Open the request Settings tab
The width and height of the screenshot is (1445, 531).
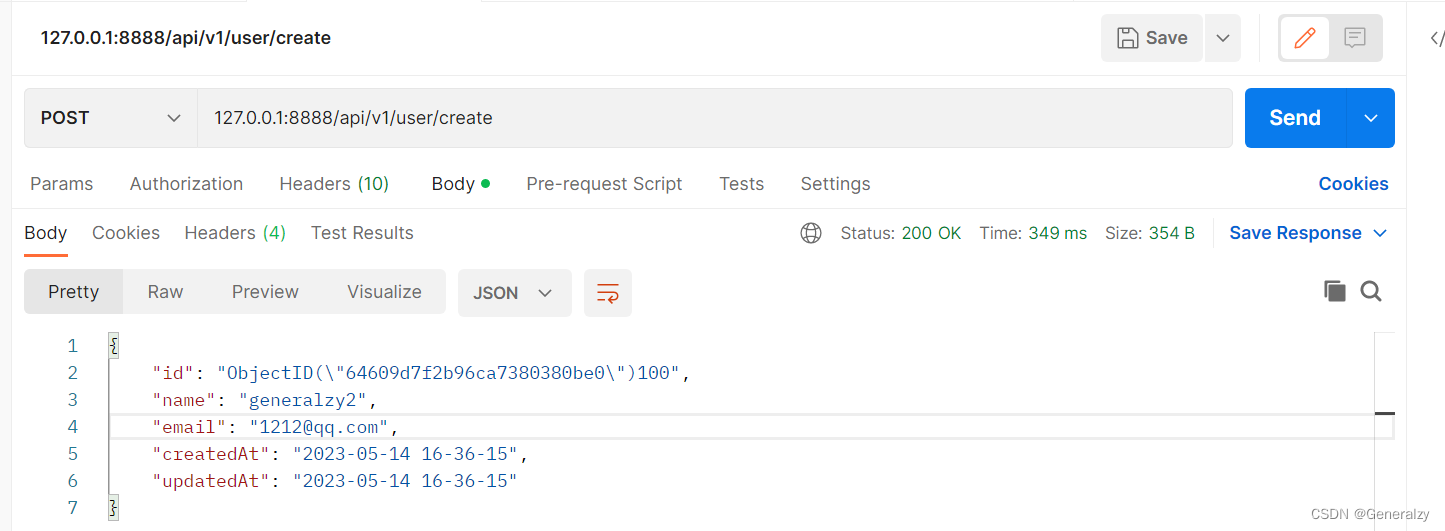[835, 184]
